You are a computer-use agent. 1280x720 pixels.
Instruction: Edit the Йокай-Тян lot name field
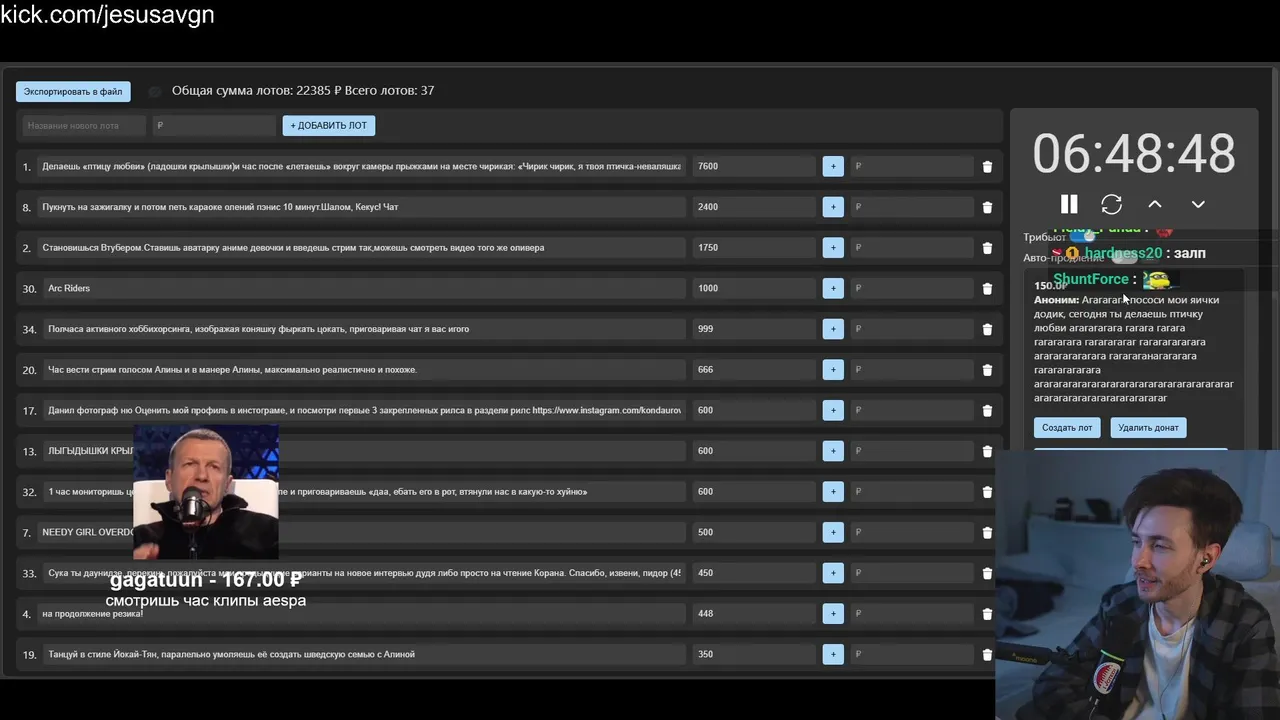pyautogui.click(x=364, y=654)
